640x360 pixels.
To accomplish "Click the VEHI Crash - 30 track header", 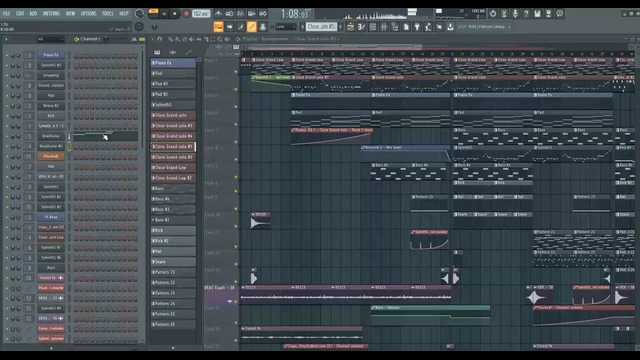I will [221, 295].
